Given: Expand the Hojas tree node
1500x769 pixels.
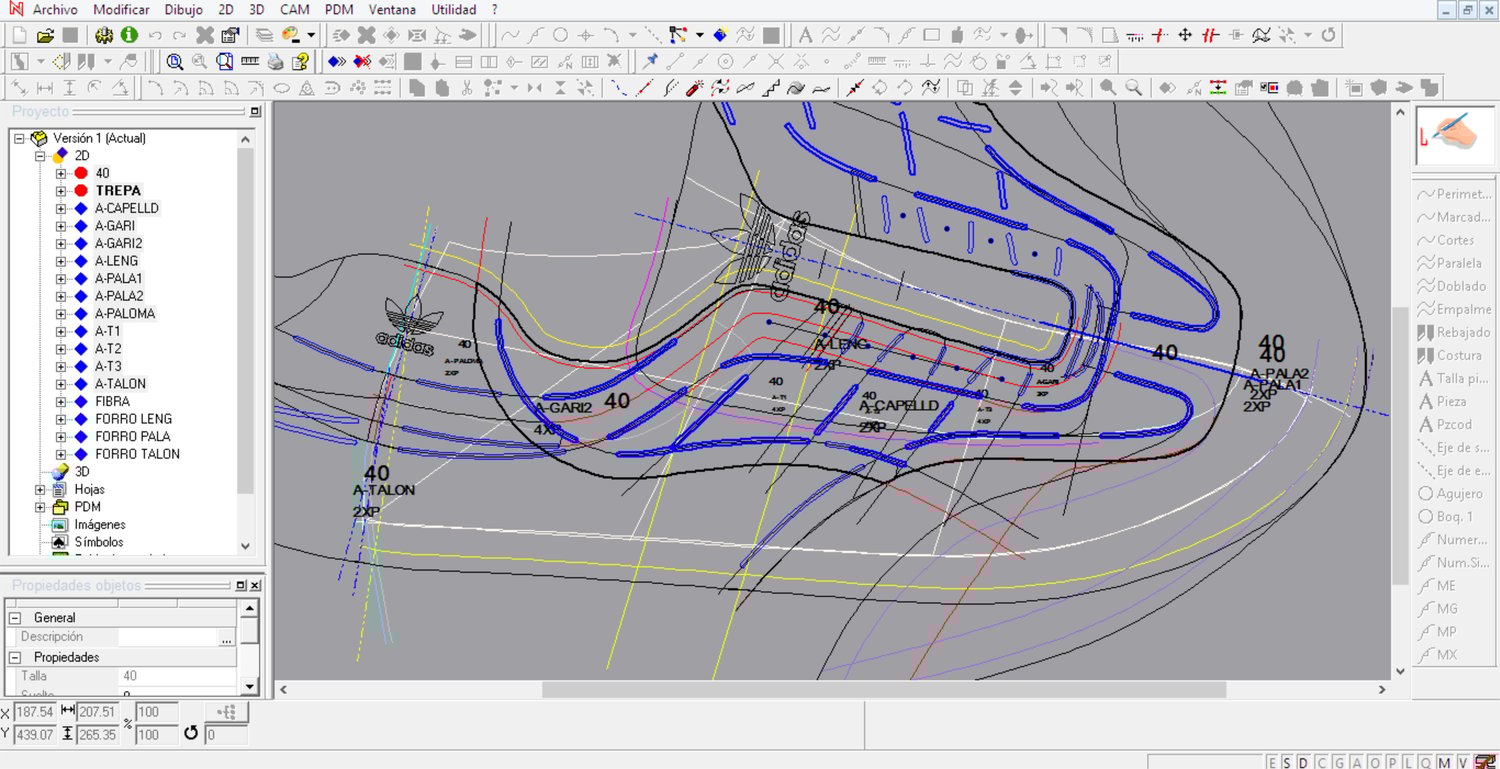Looking at the screenshot, I should 41,489.
